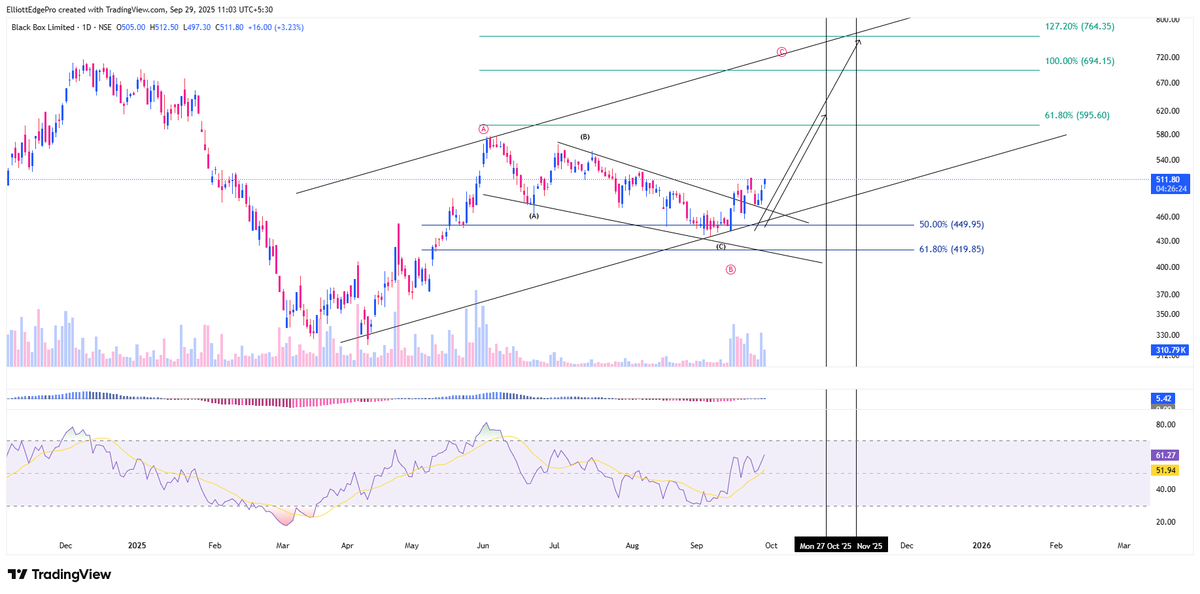Select the 50.00% (449.95) retracement label

coord(951,225)
